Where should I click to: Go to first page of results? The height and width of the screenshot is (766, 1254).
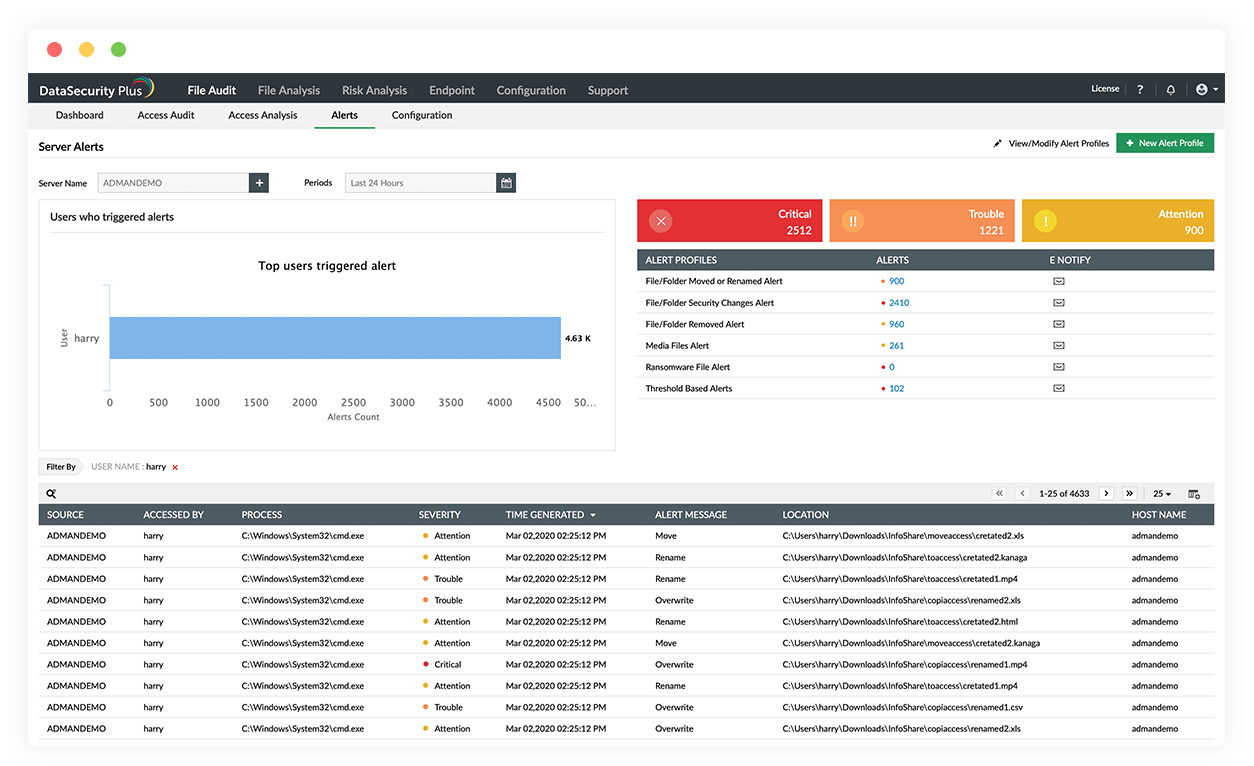click(x=999, y=493)
